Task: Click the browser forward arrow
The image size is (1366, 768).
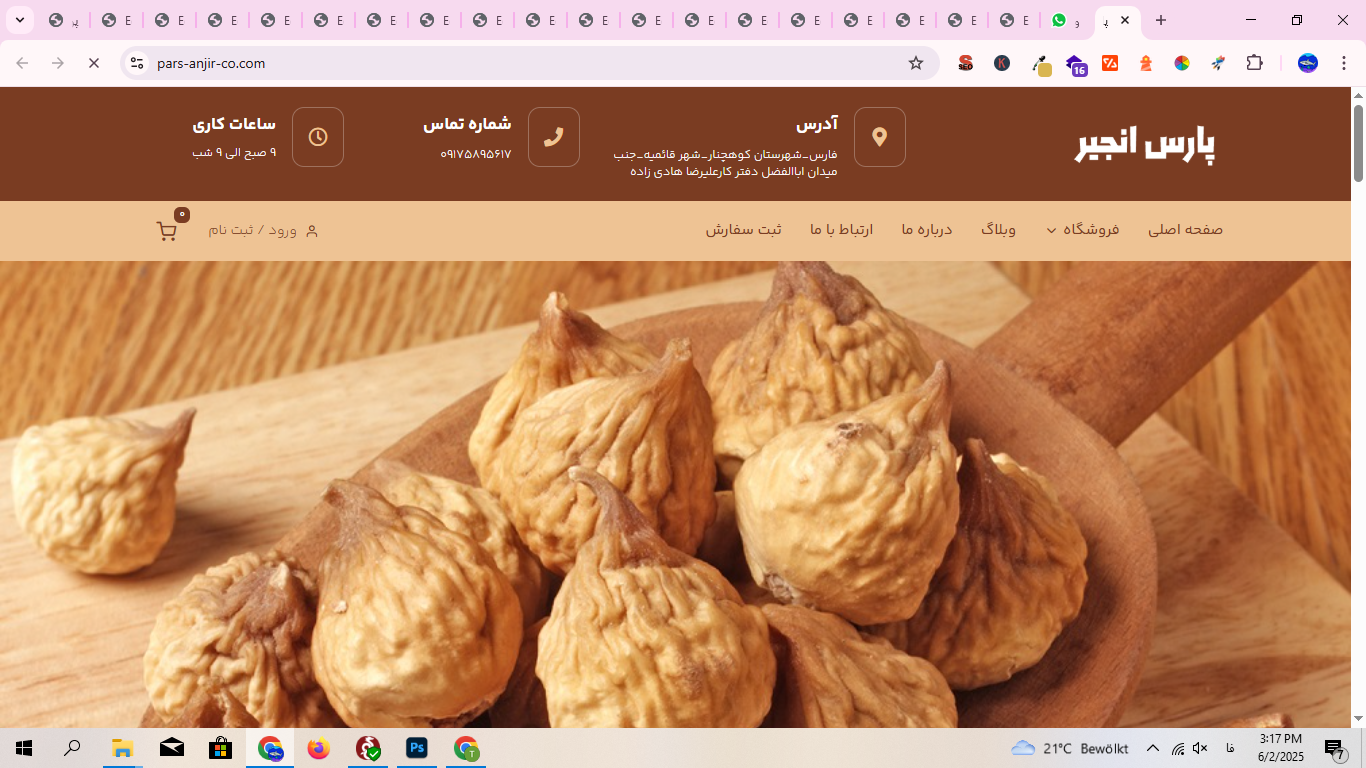Action: 58,63
